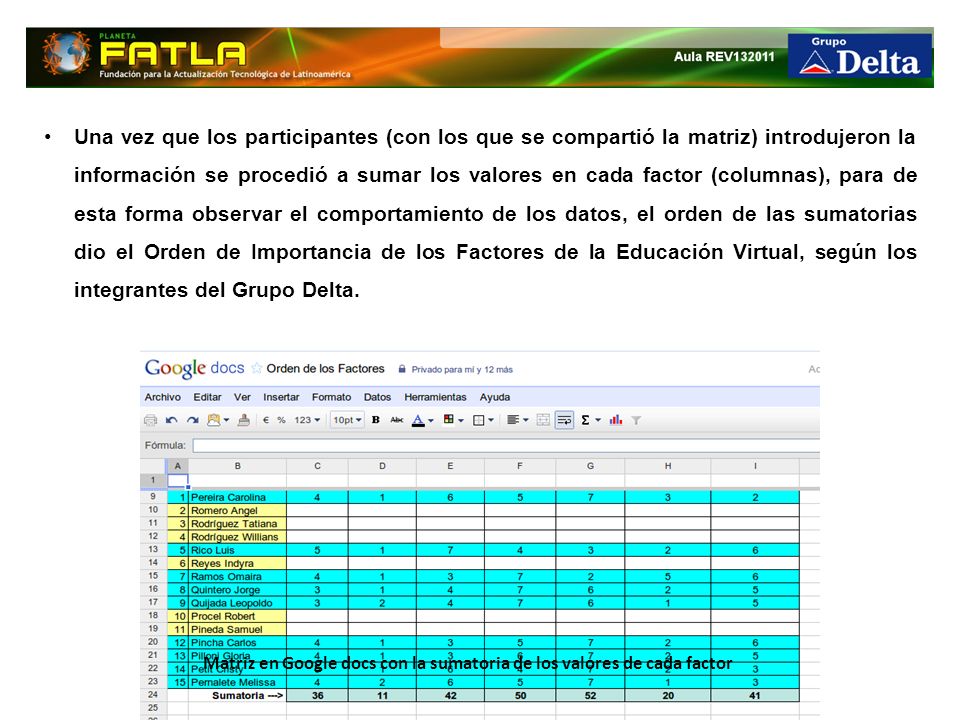The image size is (960, 720).
Task: Apply the euro currency format
Action: pyautogui.click(x=266, y=420)
